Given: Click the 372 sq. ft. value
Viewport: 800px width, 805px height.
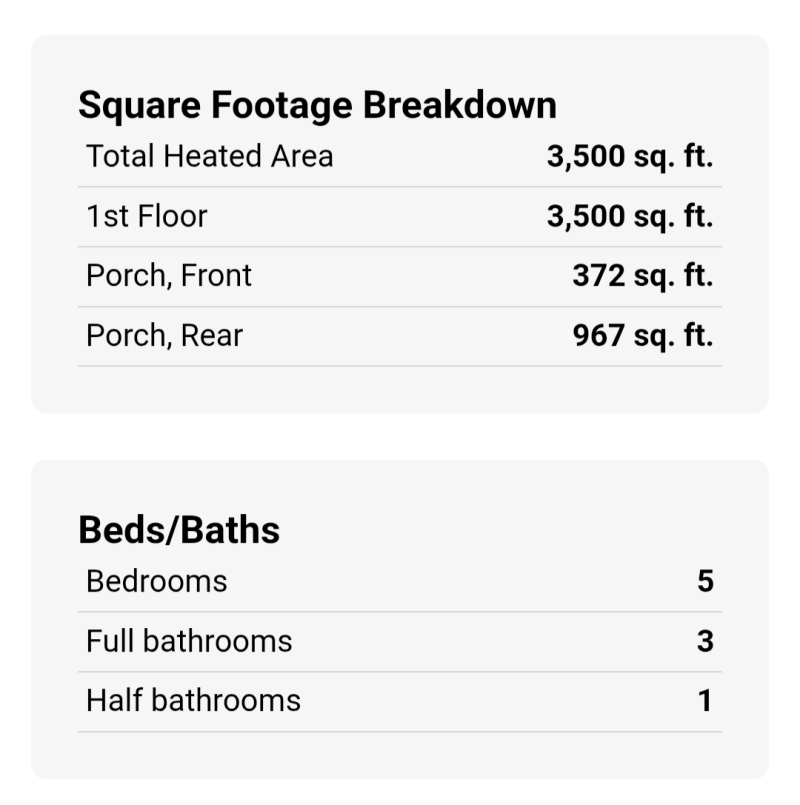Looking at the screenshot, I should point(643,276).
